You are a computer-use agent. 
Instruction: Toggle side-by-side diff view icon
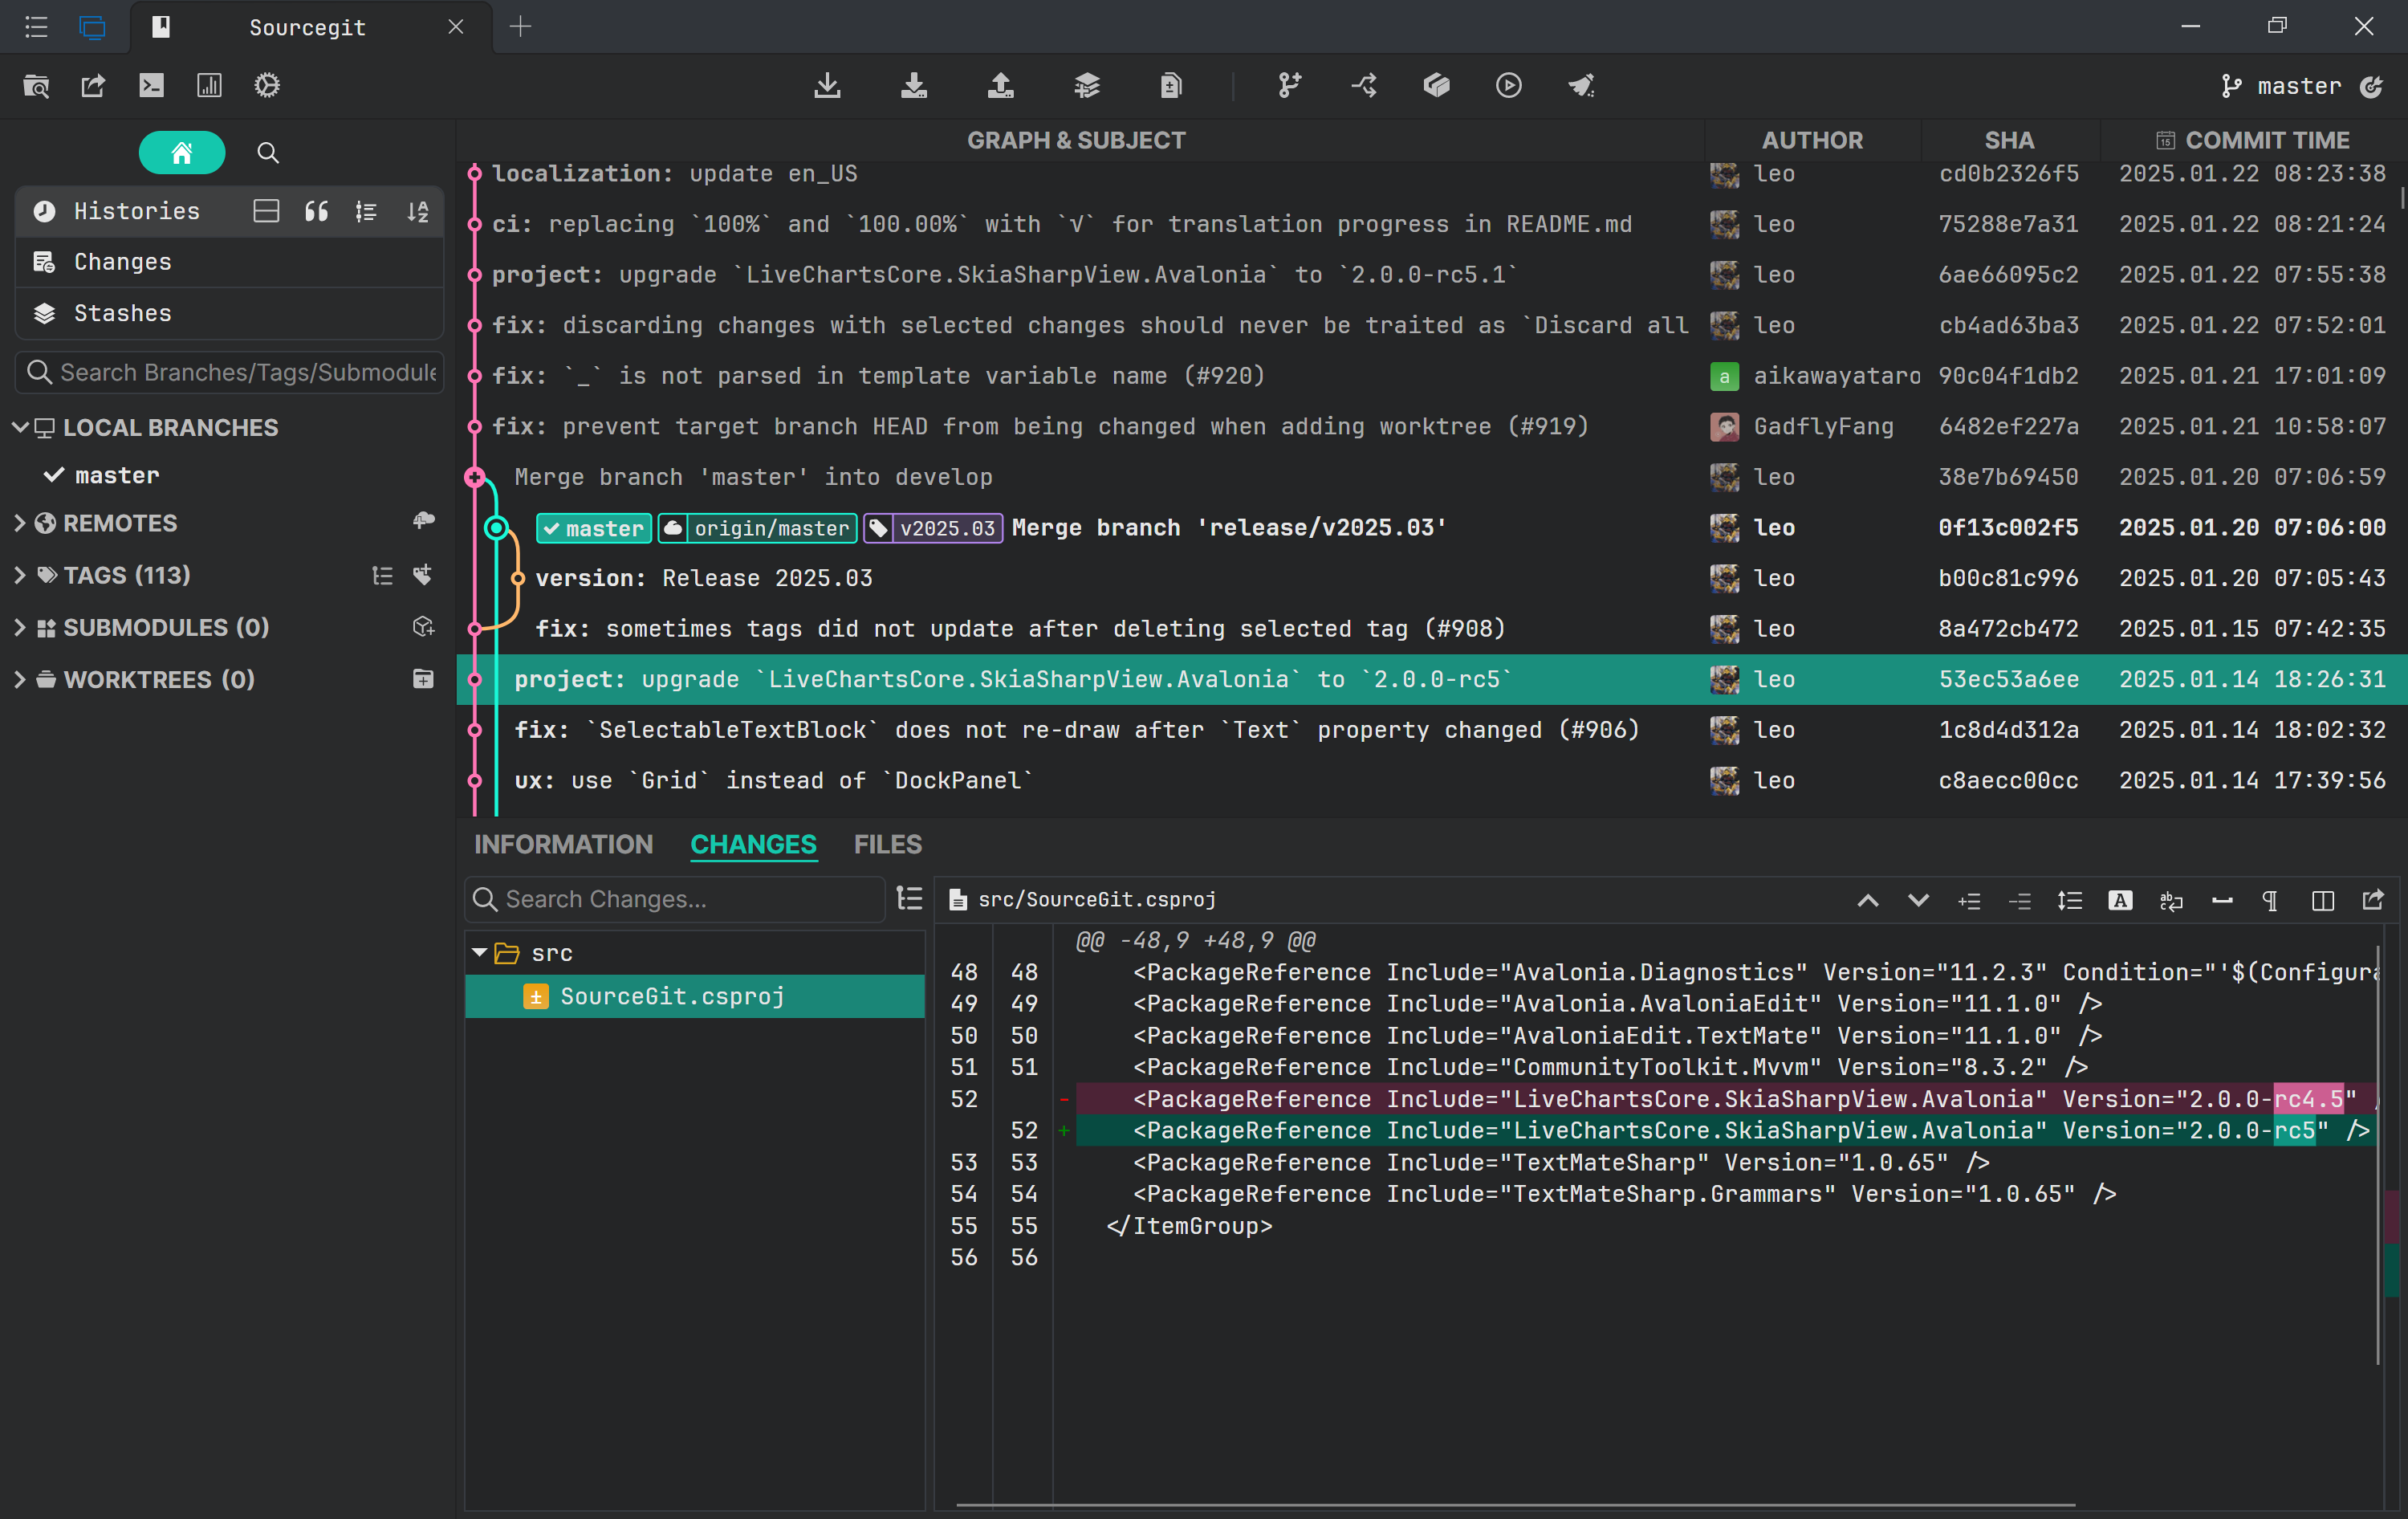(2322, 901)
